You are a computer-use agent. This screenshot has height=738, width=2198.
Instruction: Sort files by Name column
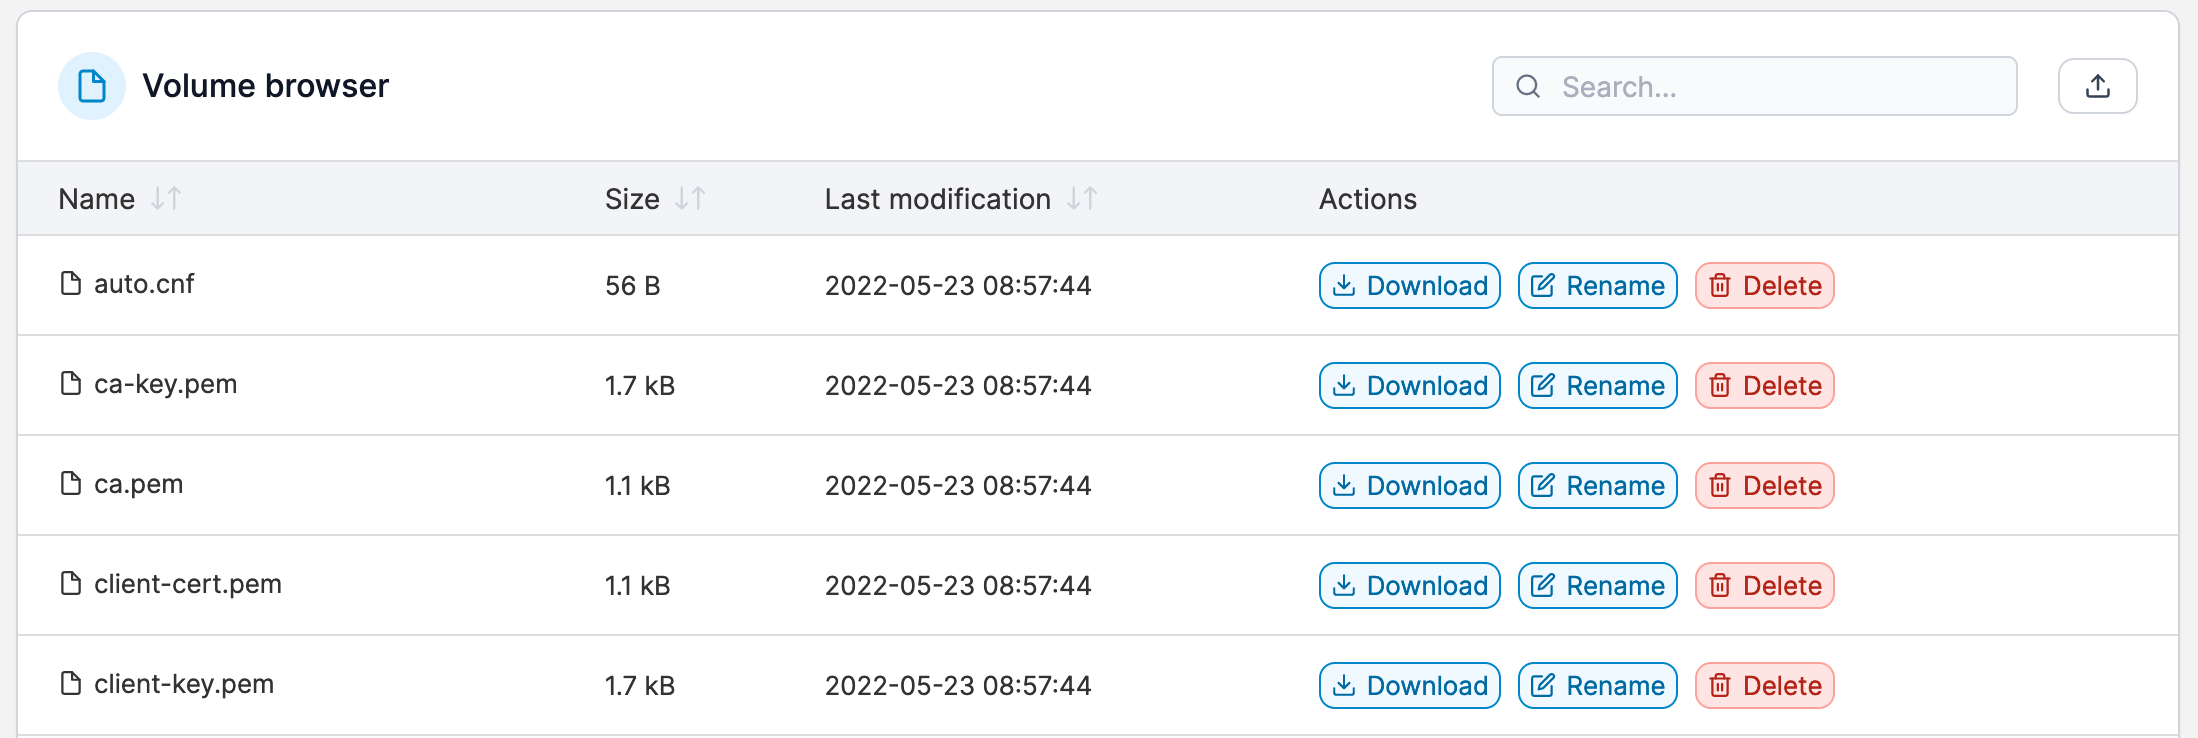[x=163, y=198]
